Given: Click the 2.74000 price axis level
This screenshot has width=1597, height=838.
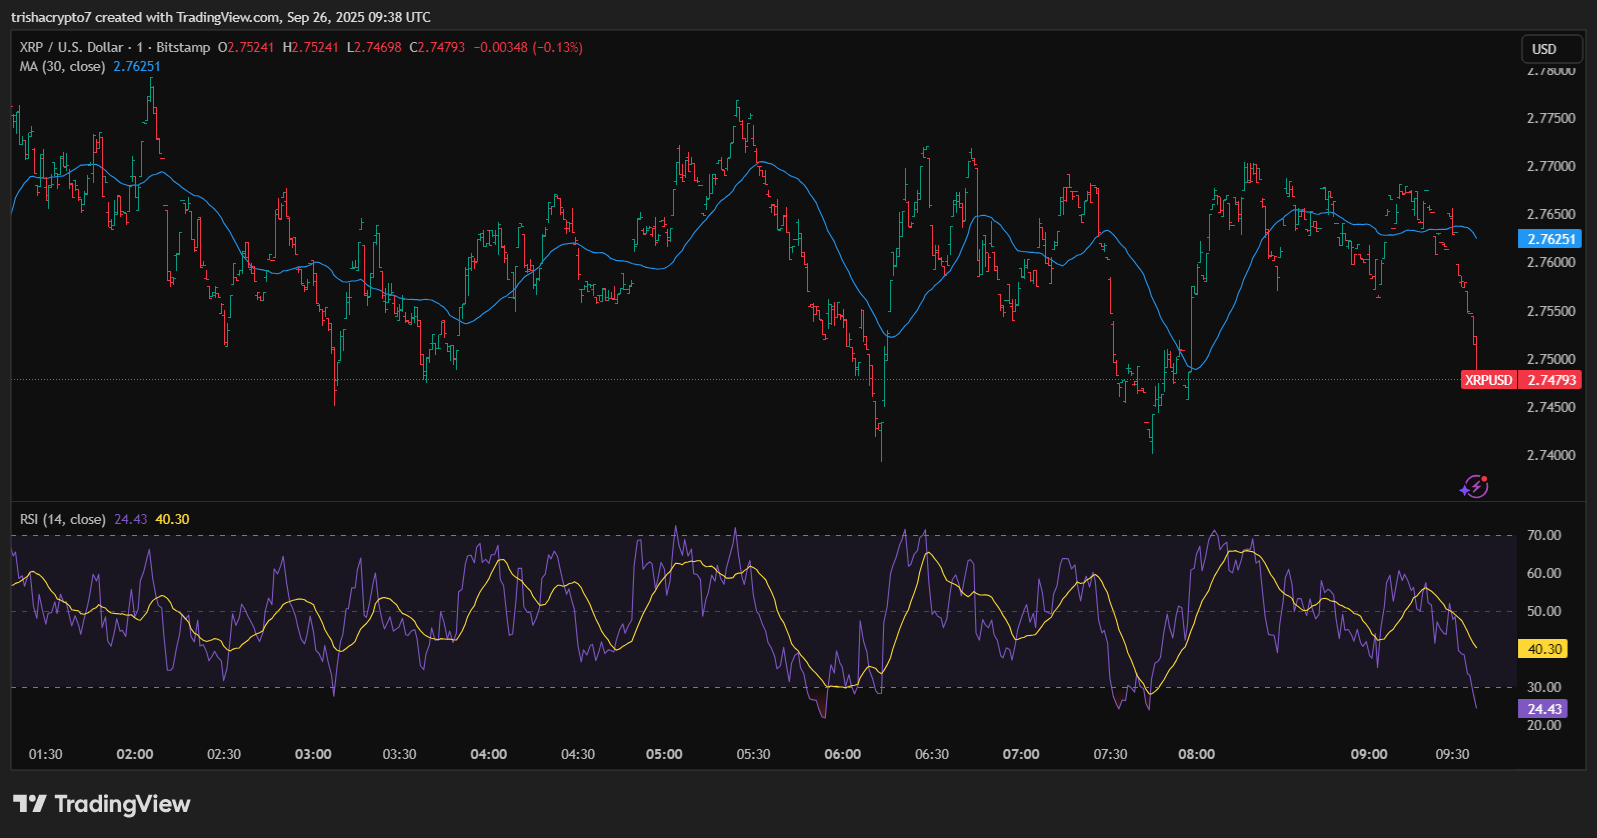Looking at the screenshot, I should (x=1550, y=455).
